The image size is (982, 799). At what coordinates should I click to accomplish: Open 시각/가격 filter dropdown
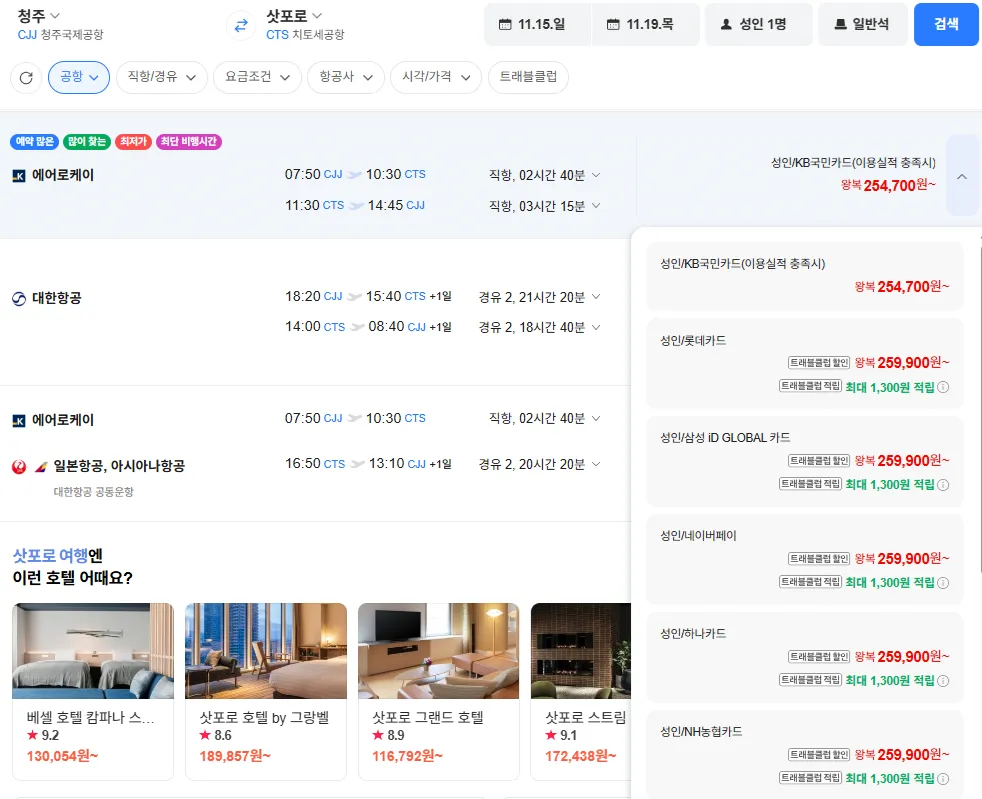[x=436, y=78]
